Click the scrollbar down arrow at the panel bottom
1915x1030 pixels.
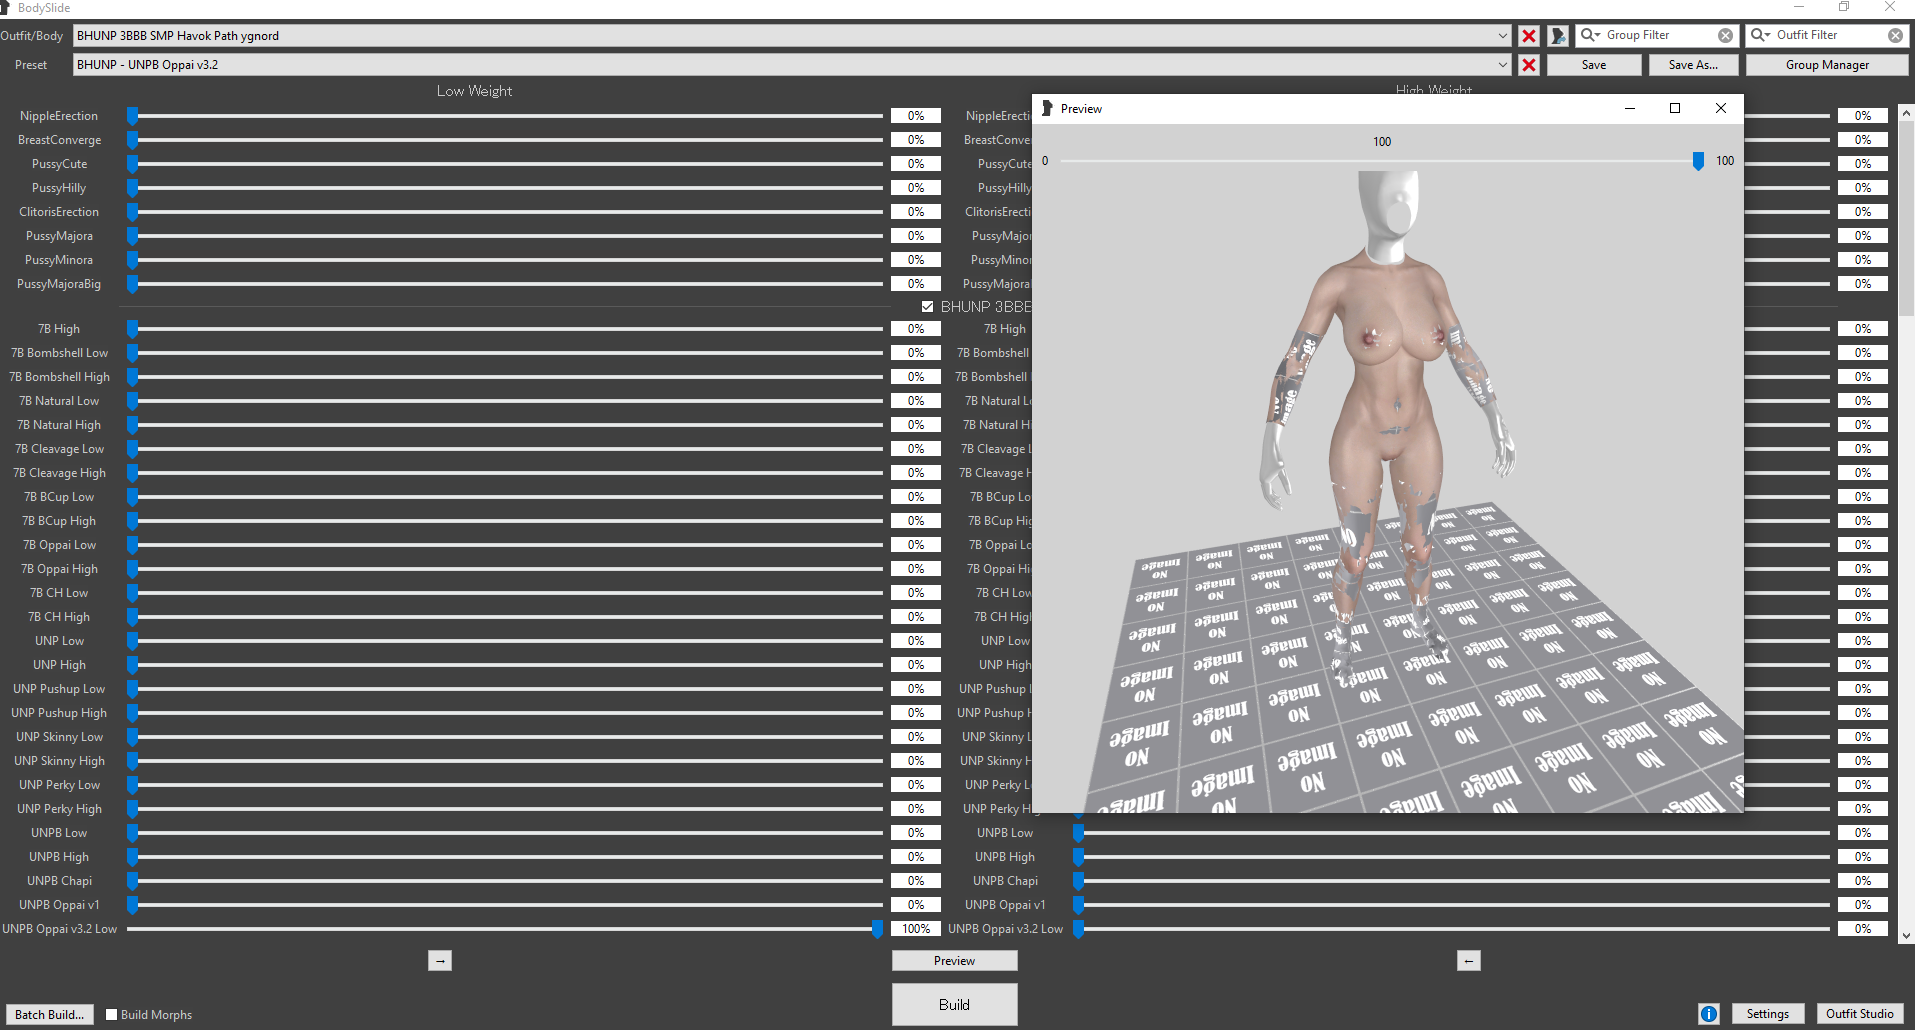pos(1906,936)
